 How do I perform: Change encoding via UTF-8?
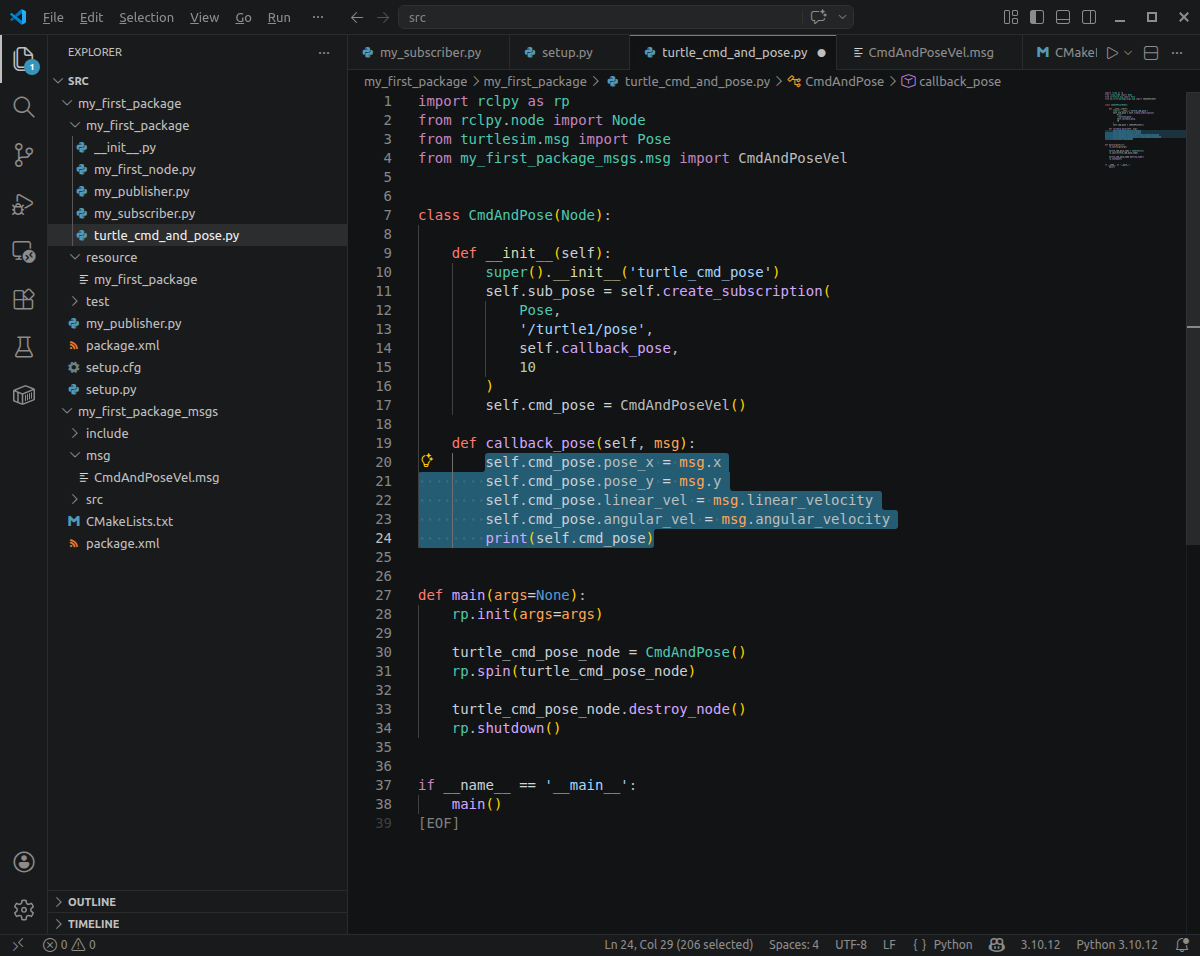[851, 944]
